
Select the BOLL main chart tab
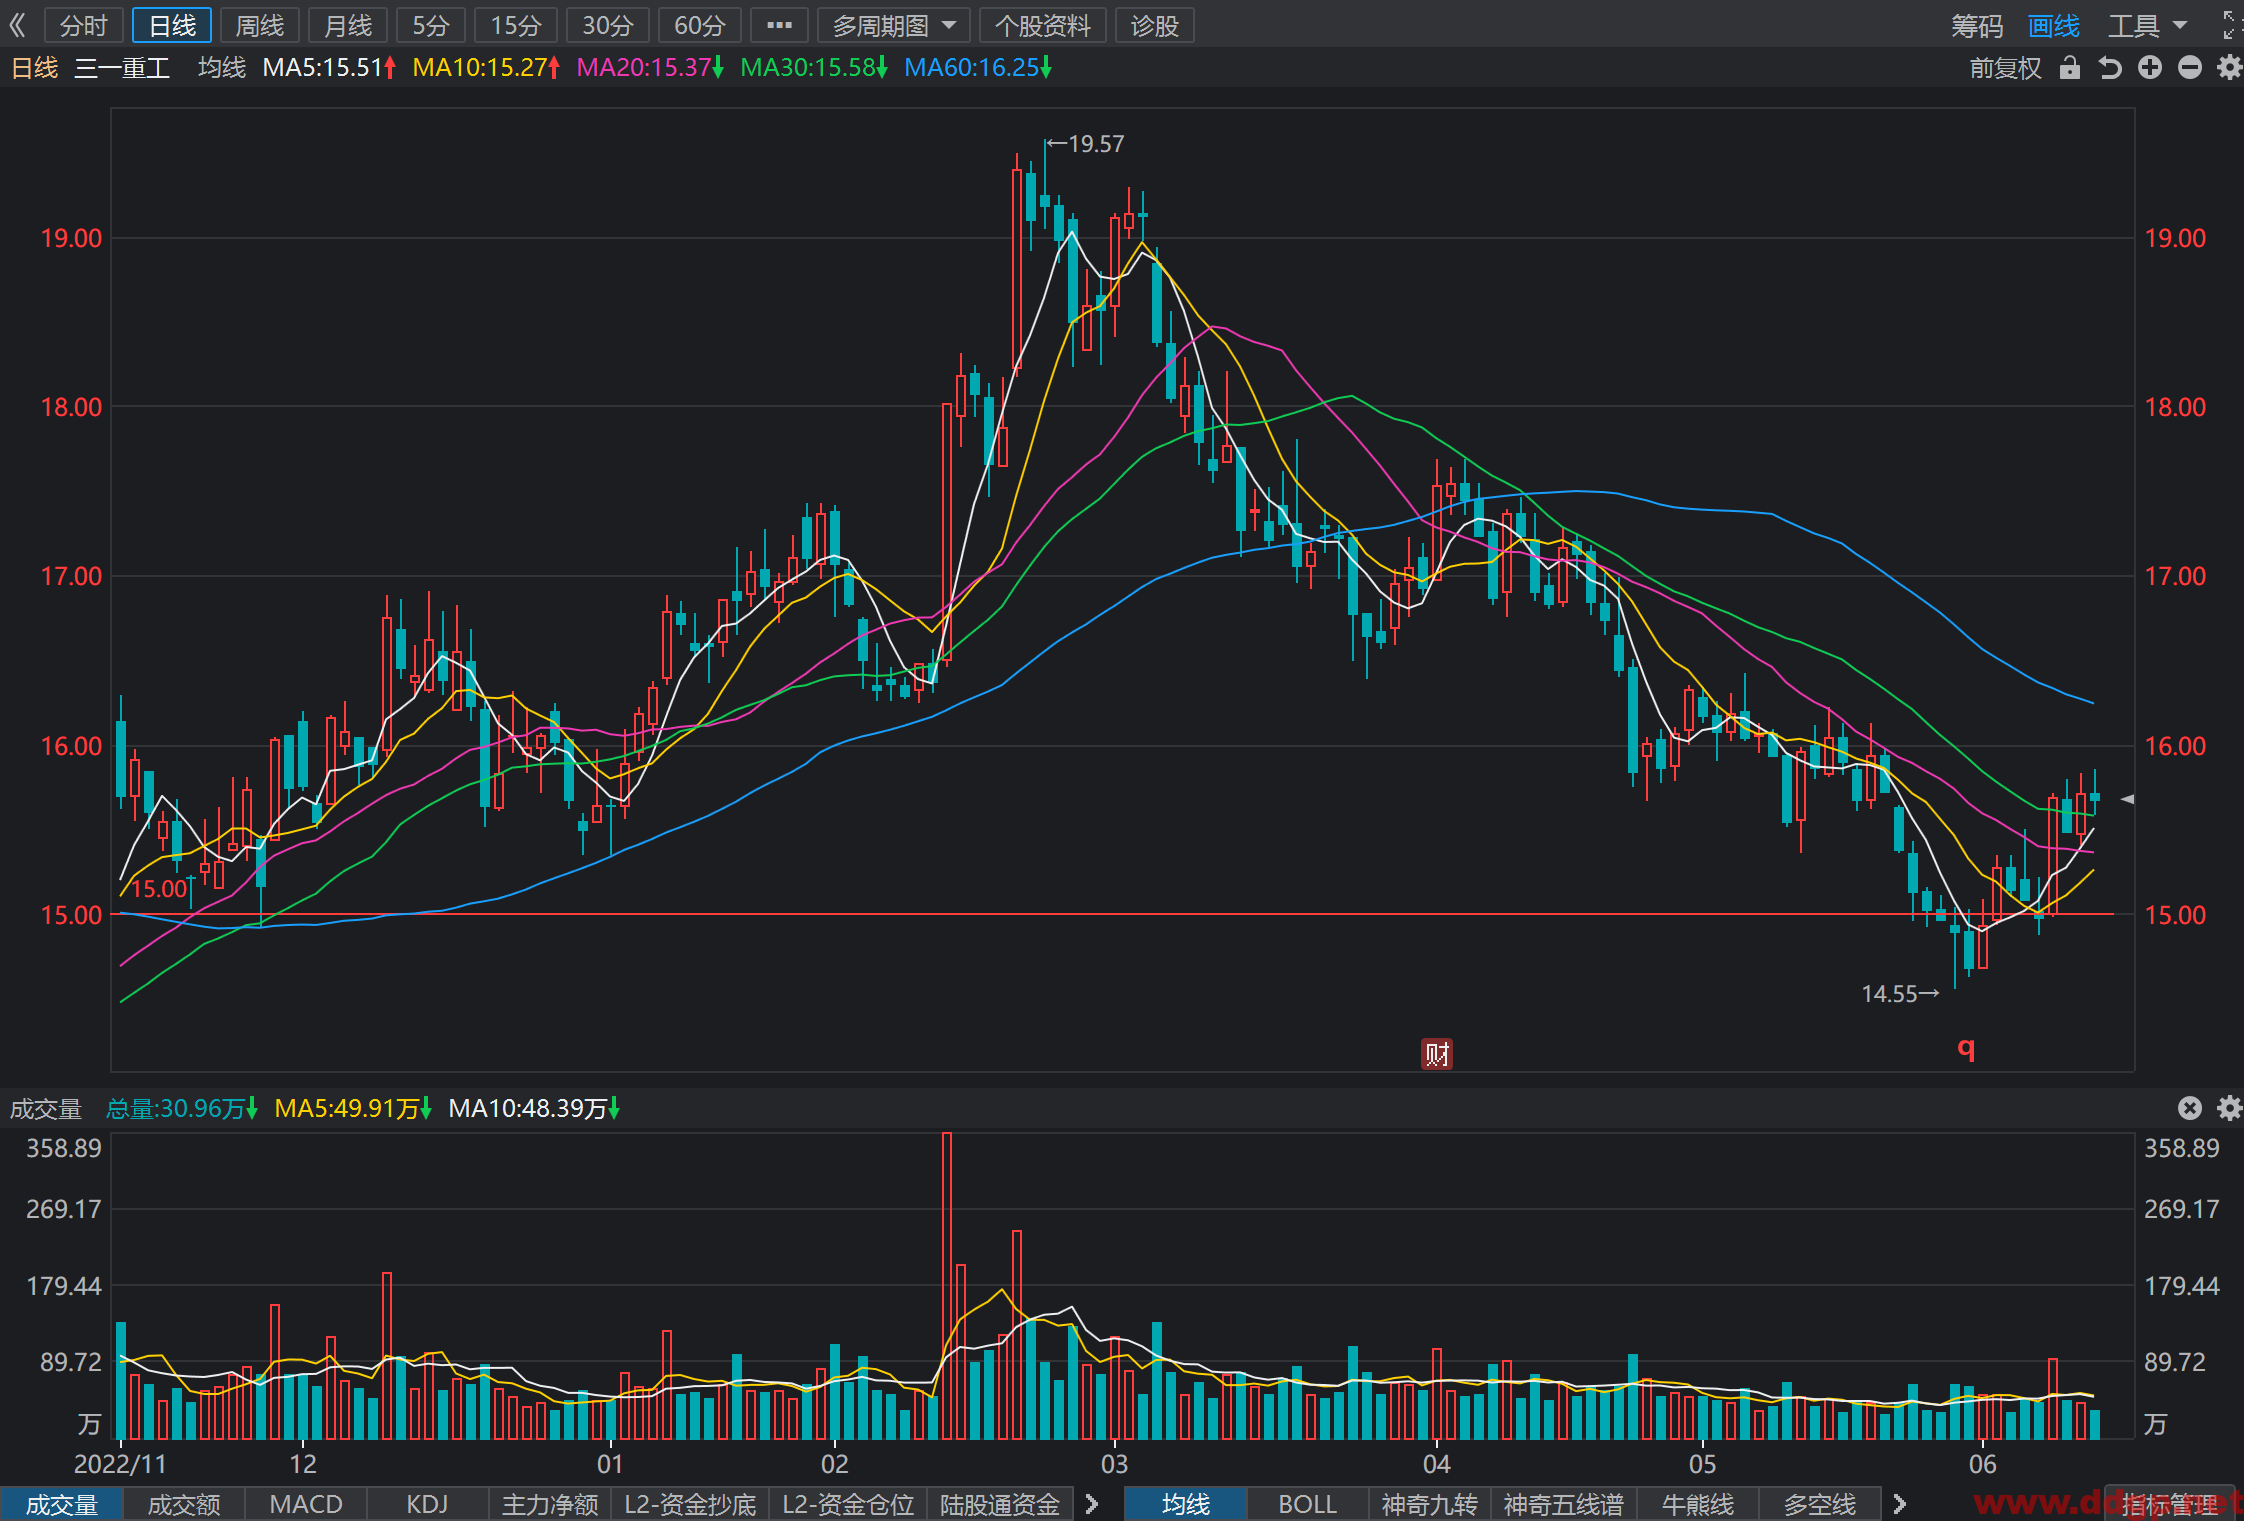pos(1307,1504)
